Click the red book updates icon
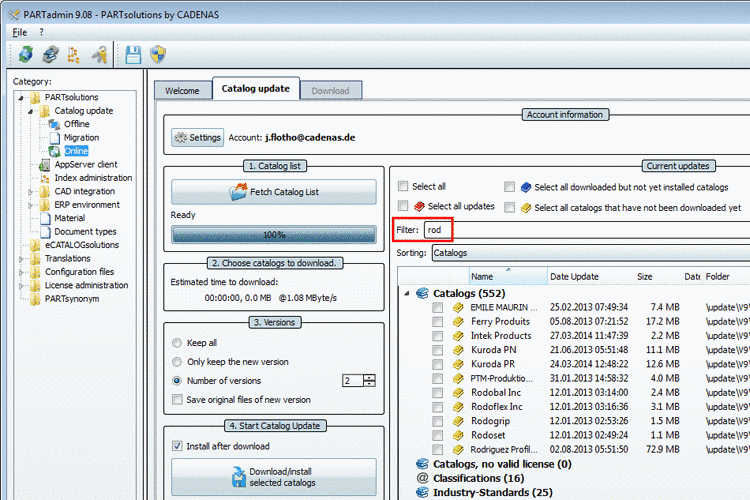The image size is (750, 500). point(419,207)
